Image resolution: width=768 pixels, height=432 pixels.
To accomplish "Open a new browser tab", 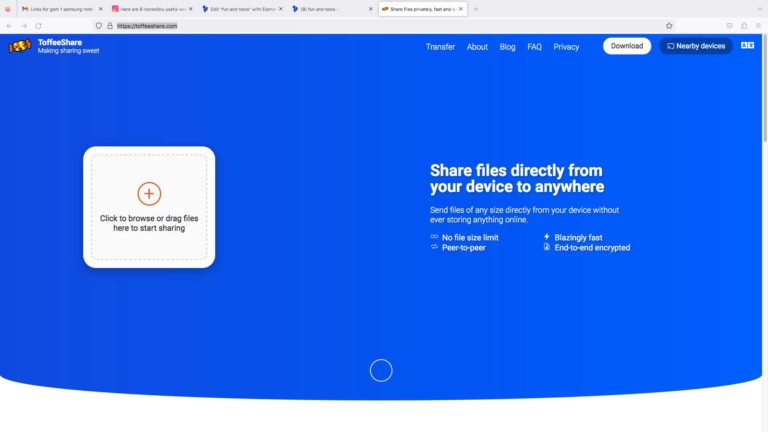I will (476, 9).
